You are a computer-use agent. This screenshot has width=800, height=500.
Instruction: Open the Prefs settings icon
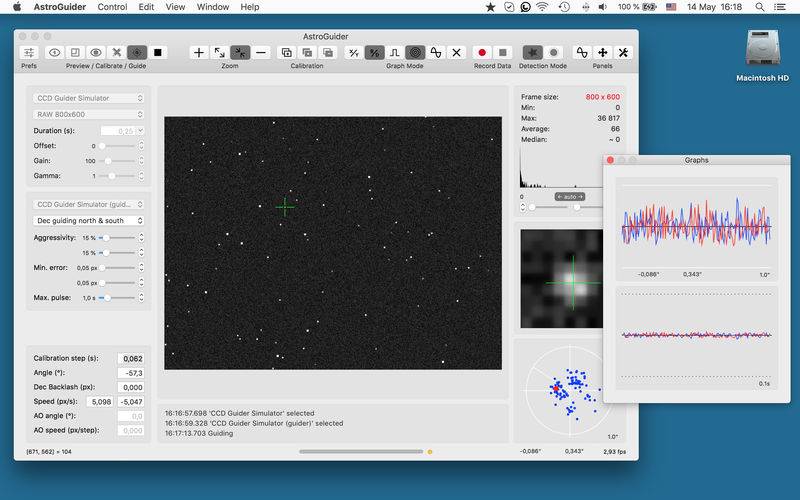coord(29,53)
